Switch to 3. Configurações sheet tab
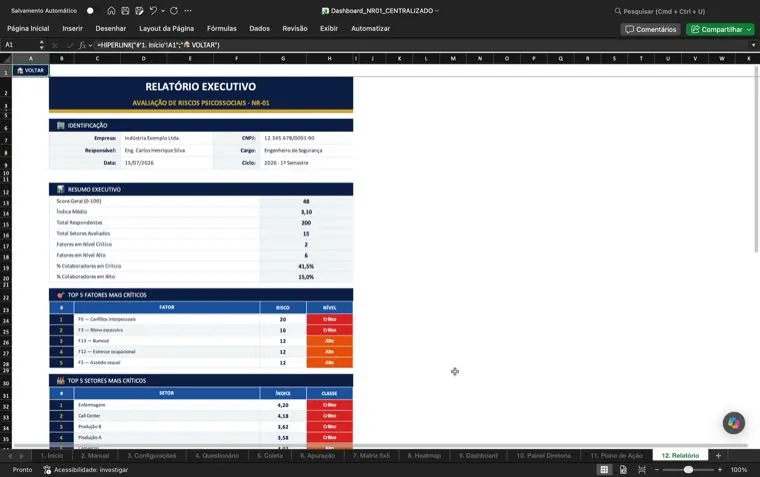 coord(152,456)
